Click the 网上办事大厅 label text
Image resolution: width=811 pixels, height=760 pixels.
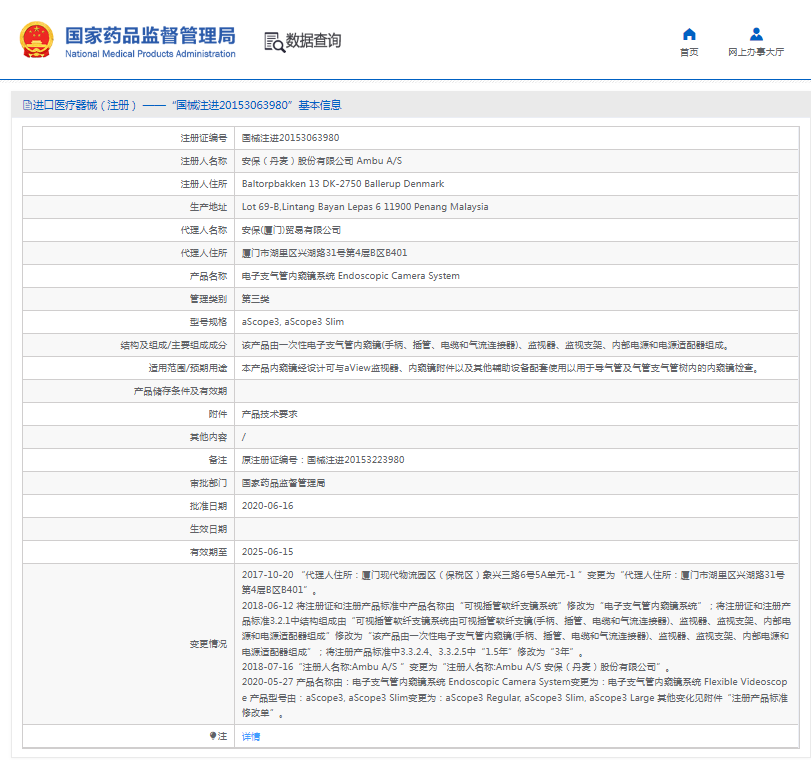click(x=755, y=52)
